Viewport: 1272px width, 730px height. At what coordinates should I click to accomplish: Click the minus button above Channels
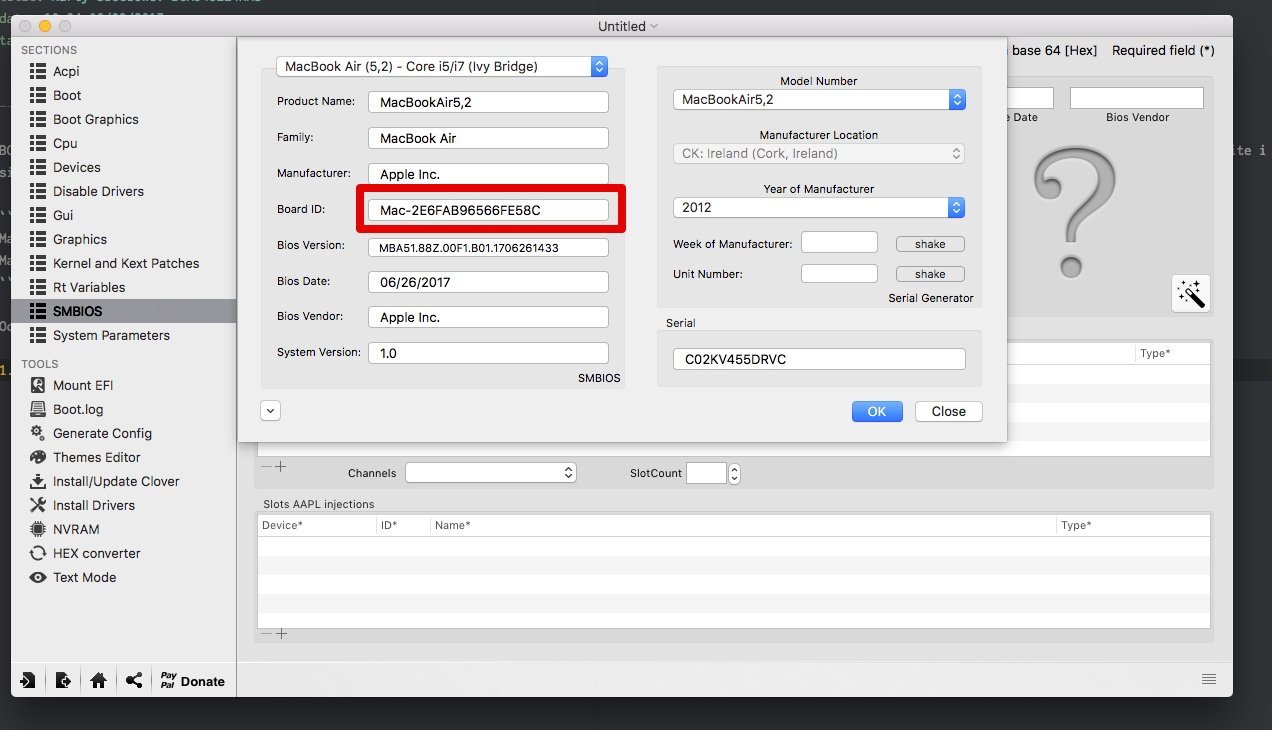point(266,466)
